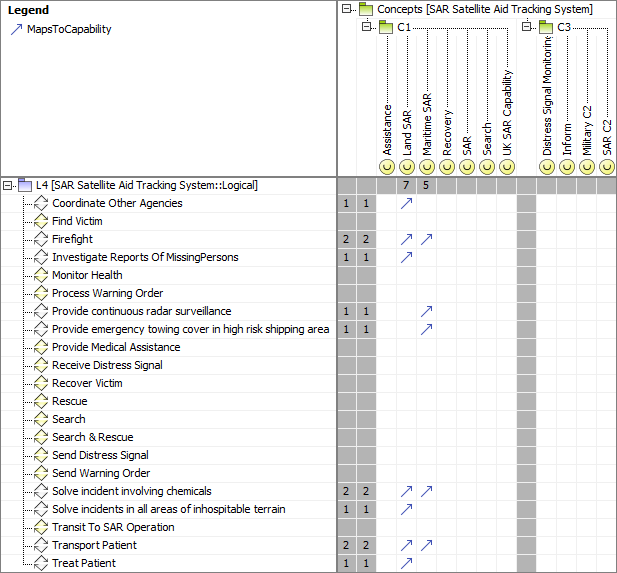The image size is (617, 573).
Task: Click the Coordinate Other Agencies activity icon
Action: point(41,203)
